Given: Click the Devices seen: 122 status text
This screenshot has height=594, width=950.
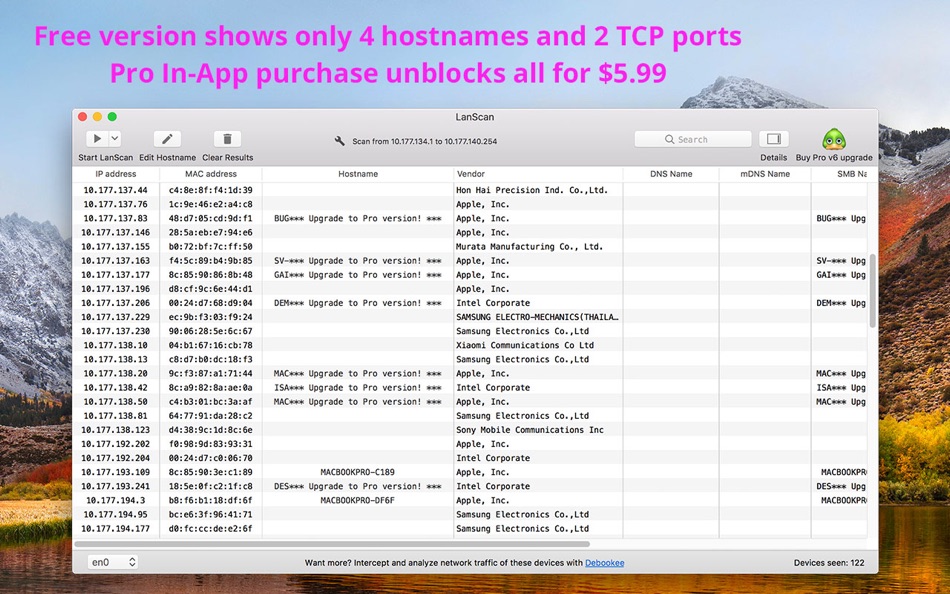Looking at the screenshot, I should click(829, 562).
